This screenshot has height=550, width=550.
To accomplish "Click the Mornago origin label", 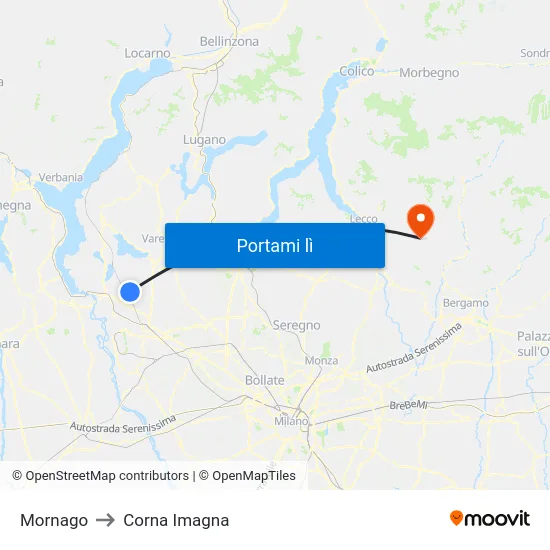I will [x=54, y=520].
